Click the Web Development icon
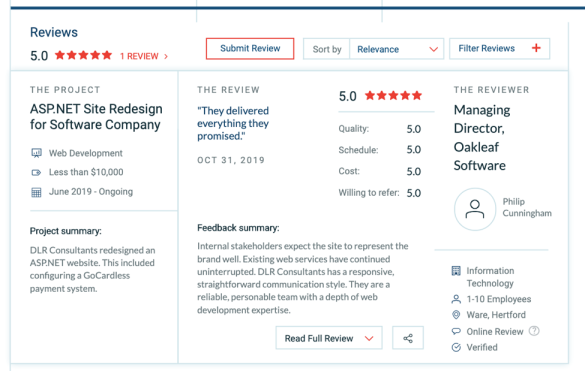585x371 pixels. [36, 153]
